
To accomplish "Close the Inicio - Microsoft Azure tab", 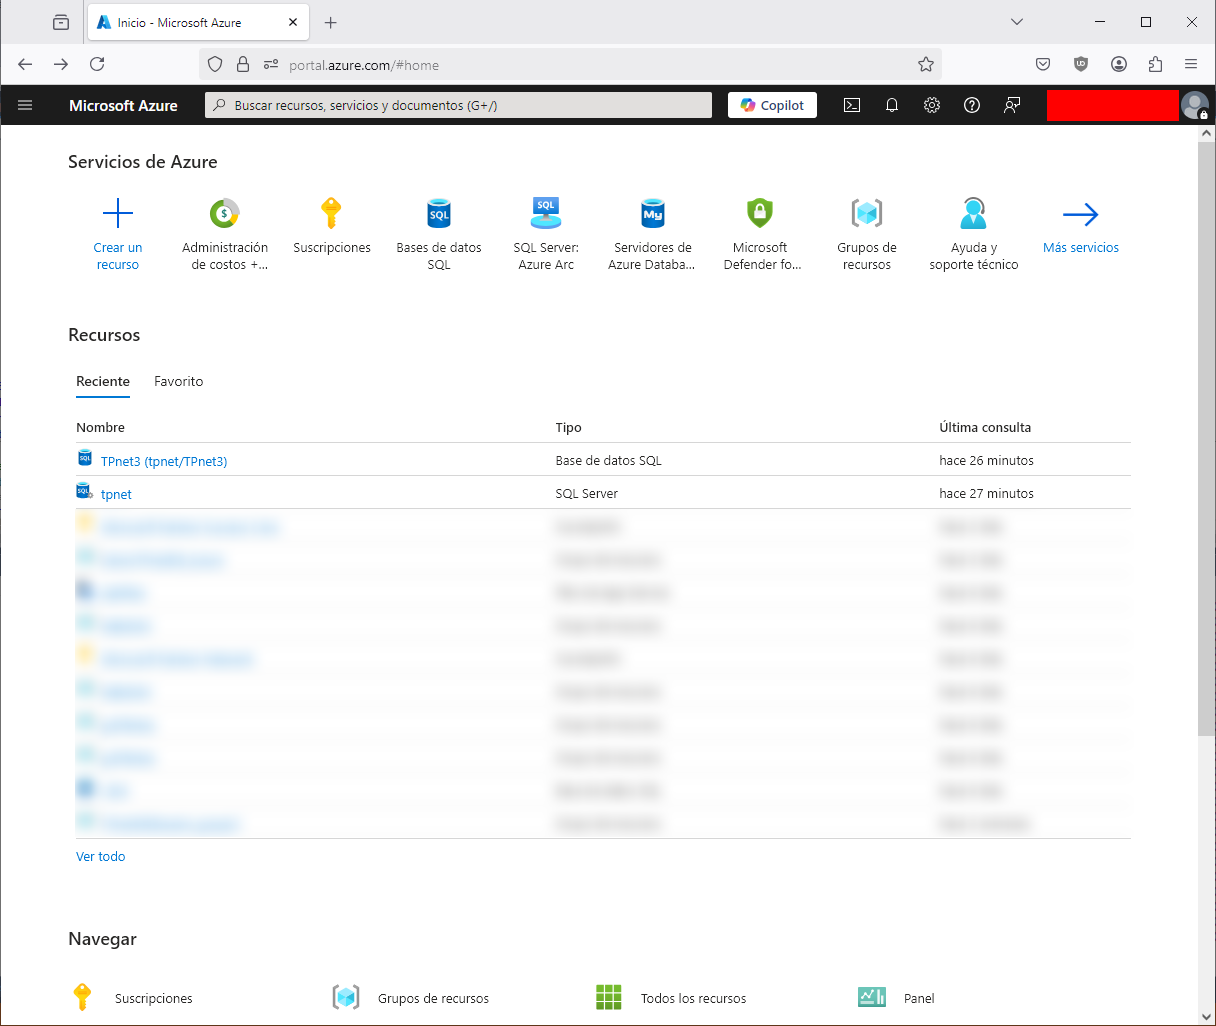I will [293, 22].
